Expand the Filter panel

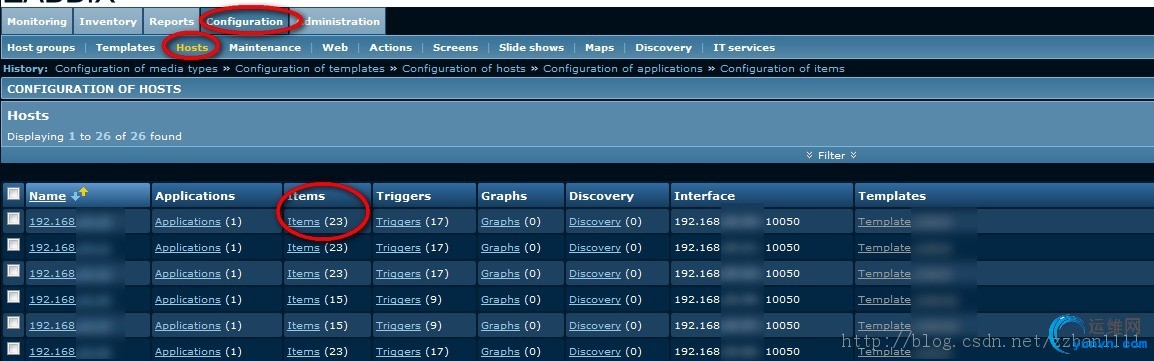point(832,155)
